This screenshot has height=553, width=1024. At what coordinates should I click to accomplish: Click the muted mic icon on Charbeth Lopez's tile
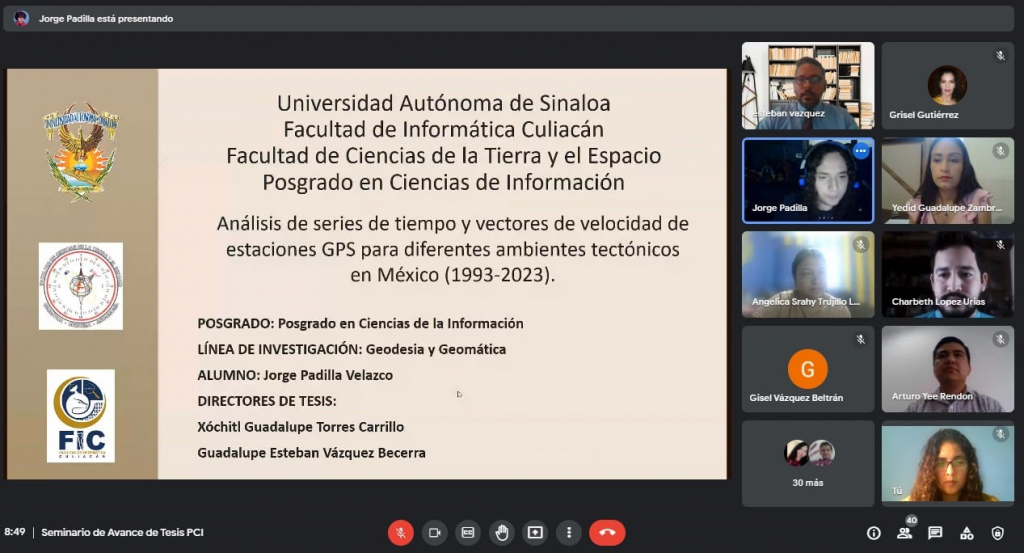click(x=1000, y=245)
